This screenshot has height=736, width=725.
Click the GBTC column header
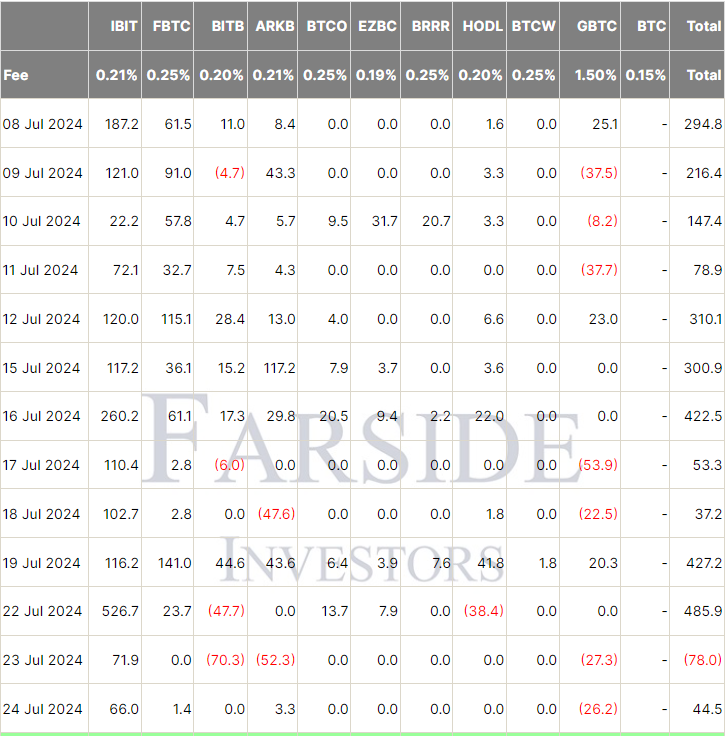(x=597, y=26)
